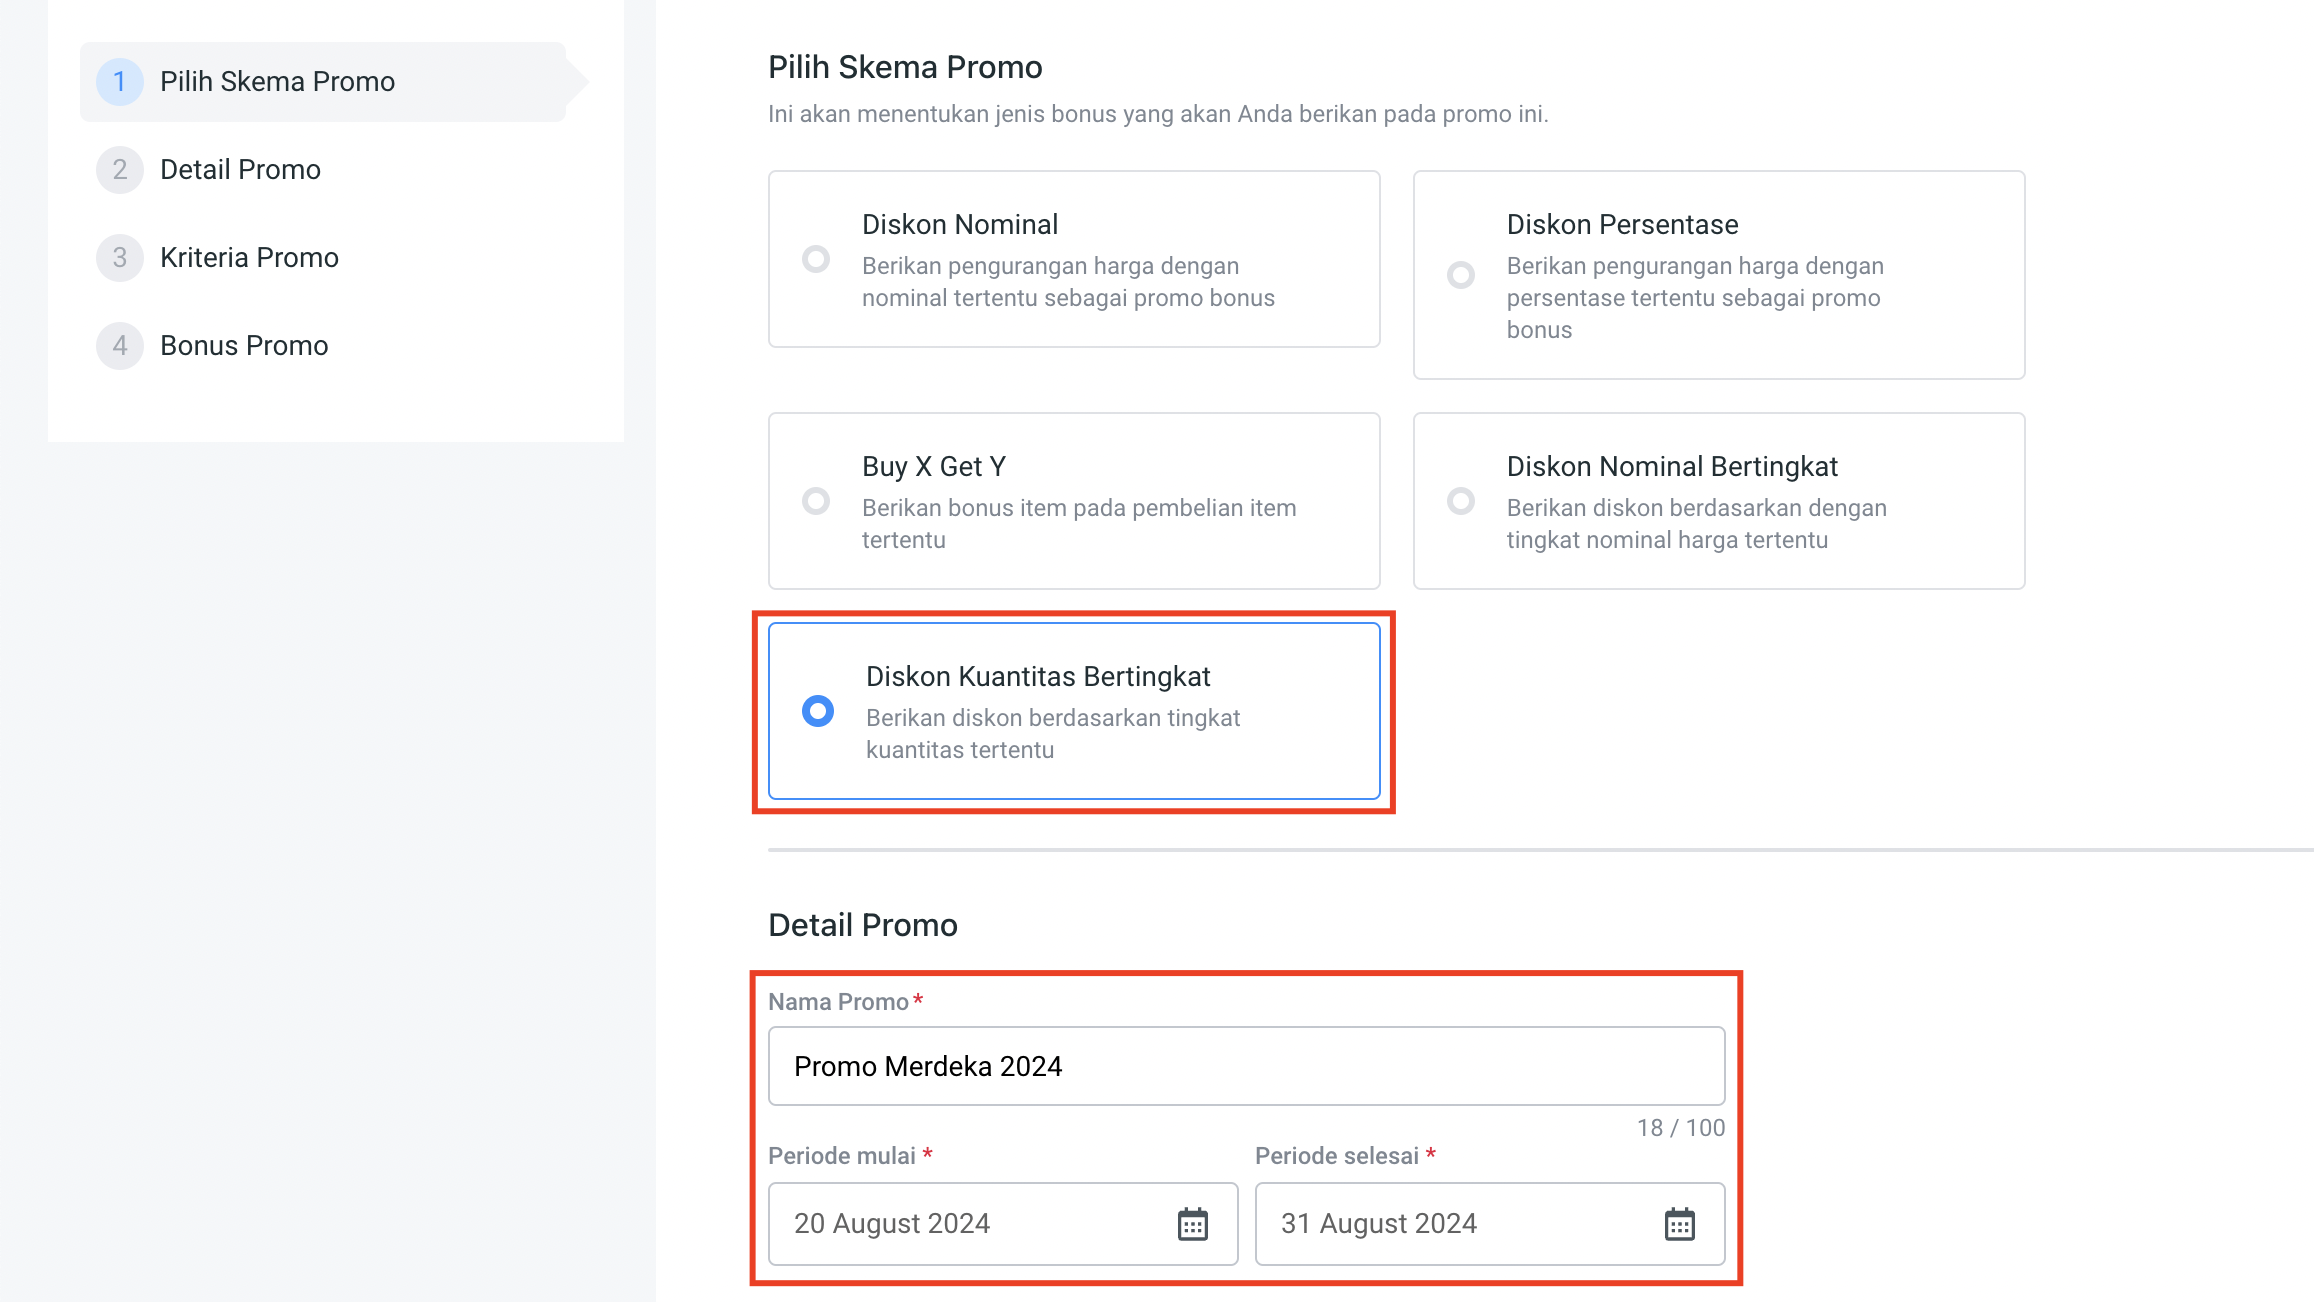The height and width of the screenshot is (1302, 2314).
Task: Select Diskon Nominal Bertingkat radio button
Action: coord(1461,501)
